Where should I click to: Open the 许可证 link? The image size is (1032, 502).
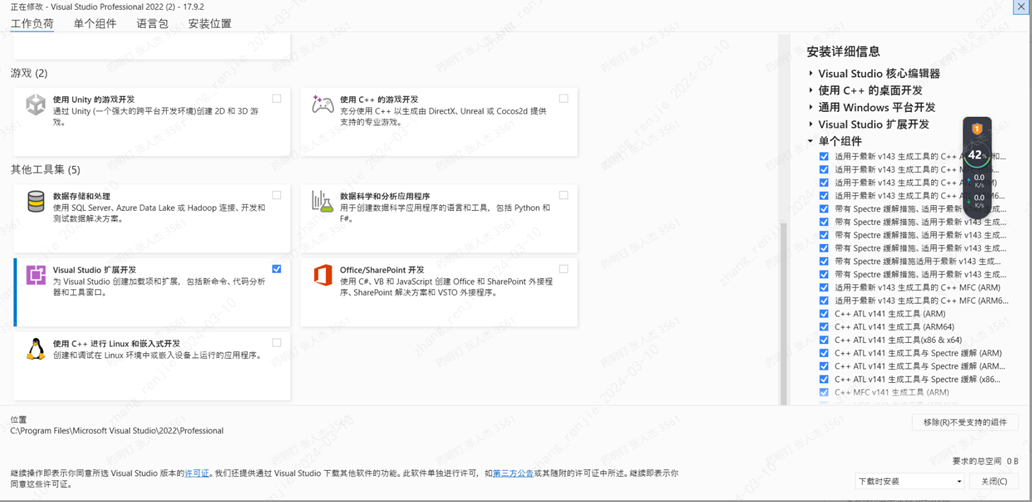click(x=197, y=473)
